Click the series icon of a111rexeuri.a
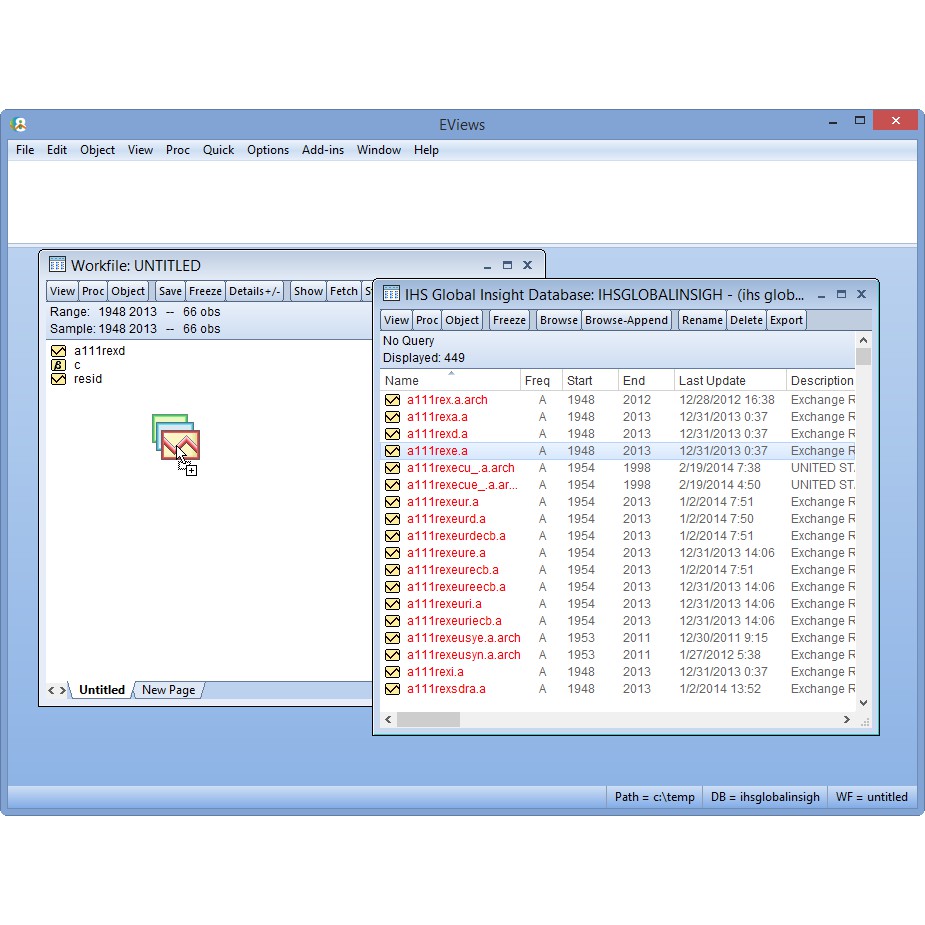This screenshot has width=925, height=925. 392,604
